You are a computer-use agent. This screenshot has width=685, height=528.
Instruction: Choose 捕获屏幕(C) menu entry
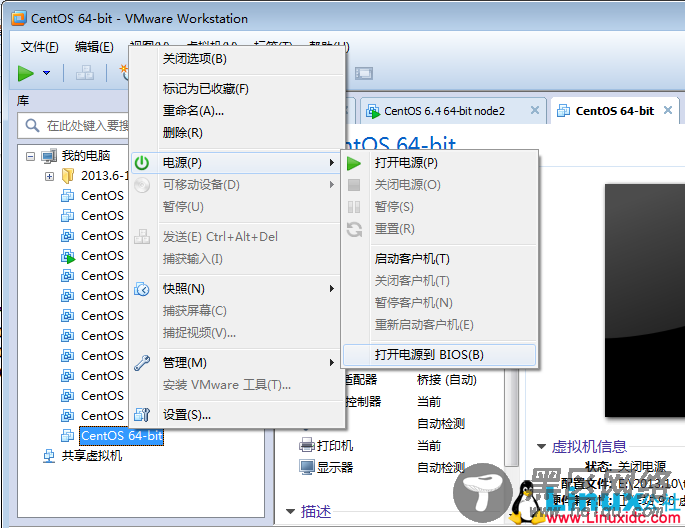click(194, 311)
